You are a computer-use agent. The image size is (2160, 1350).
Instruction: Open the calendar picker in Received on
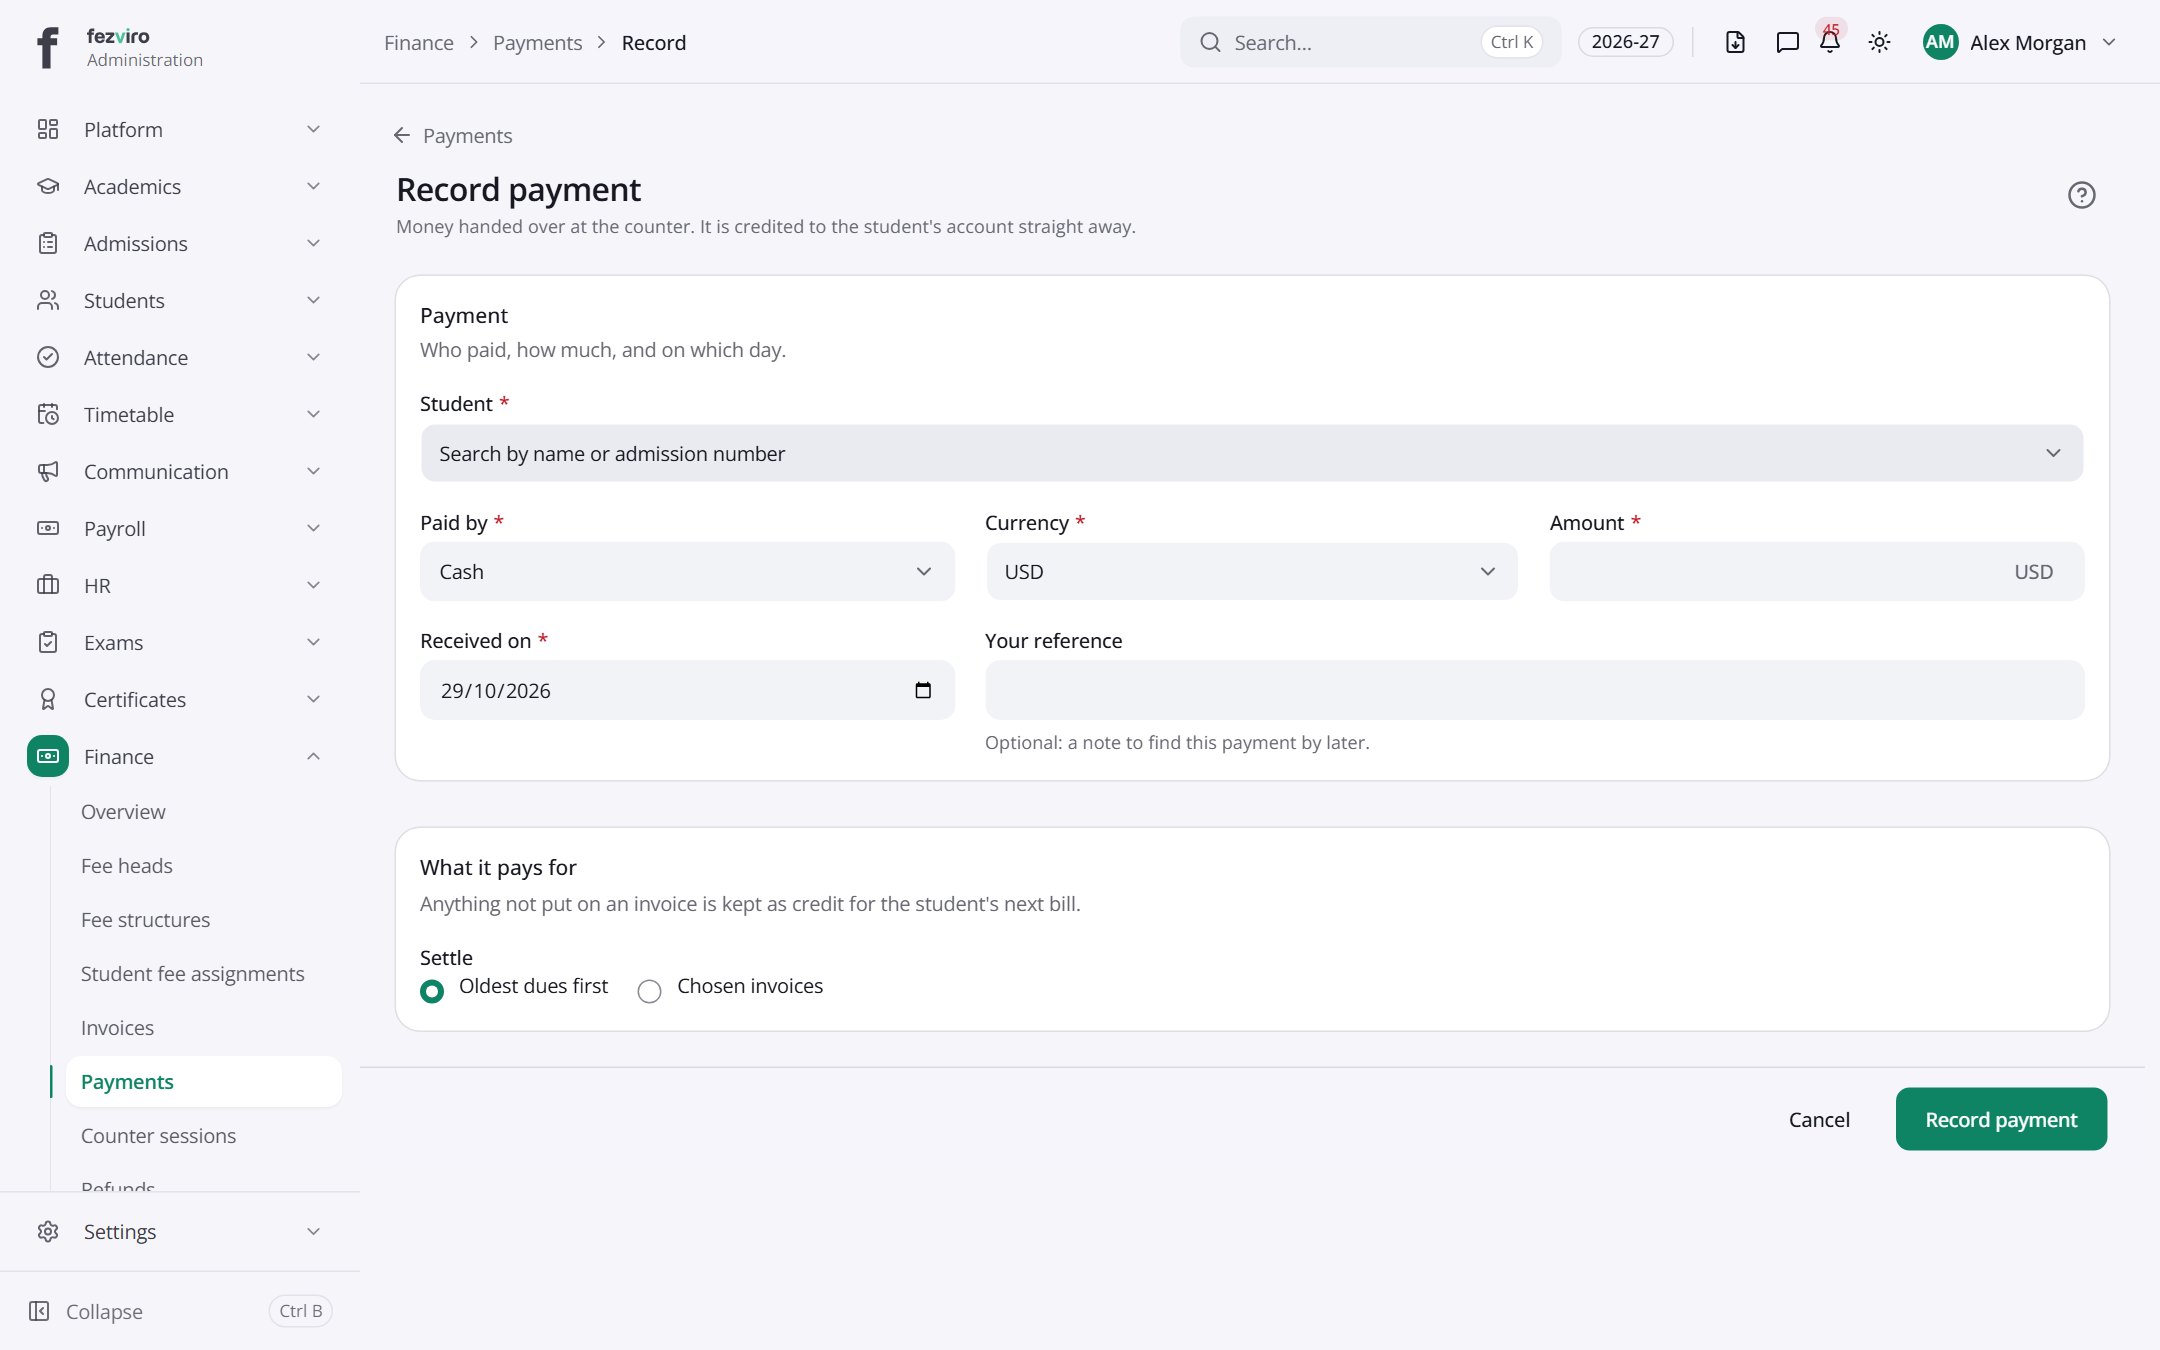(x=923, y=690)
